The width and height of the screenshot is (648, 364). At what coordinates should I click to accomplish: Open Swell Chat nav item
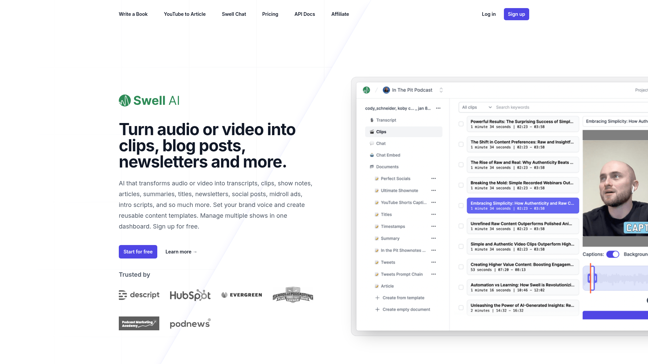234,14
